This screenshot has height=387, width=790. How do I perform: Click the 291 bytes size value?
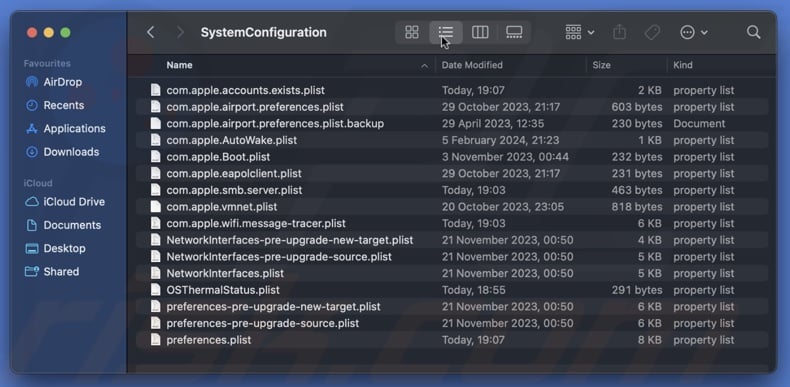pos(636,290)
